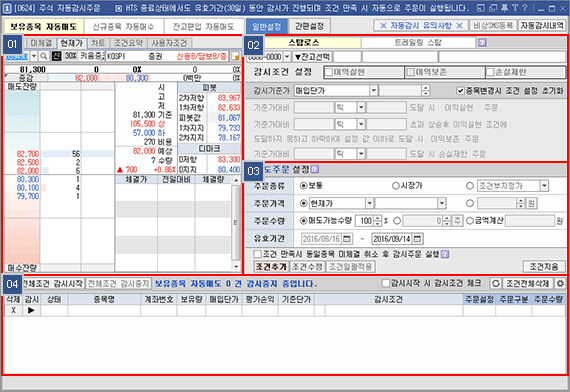
Task: Select the 일반설정 tab
Action: [267, 26]
